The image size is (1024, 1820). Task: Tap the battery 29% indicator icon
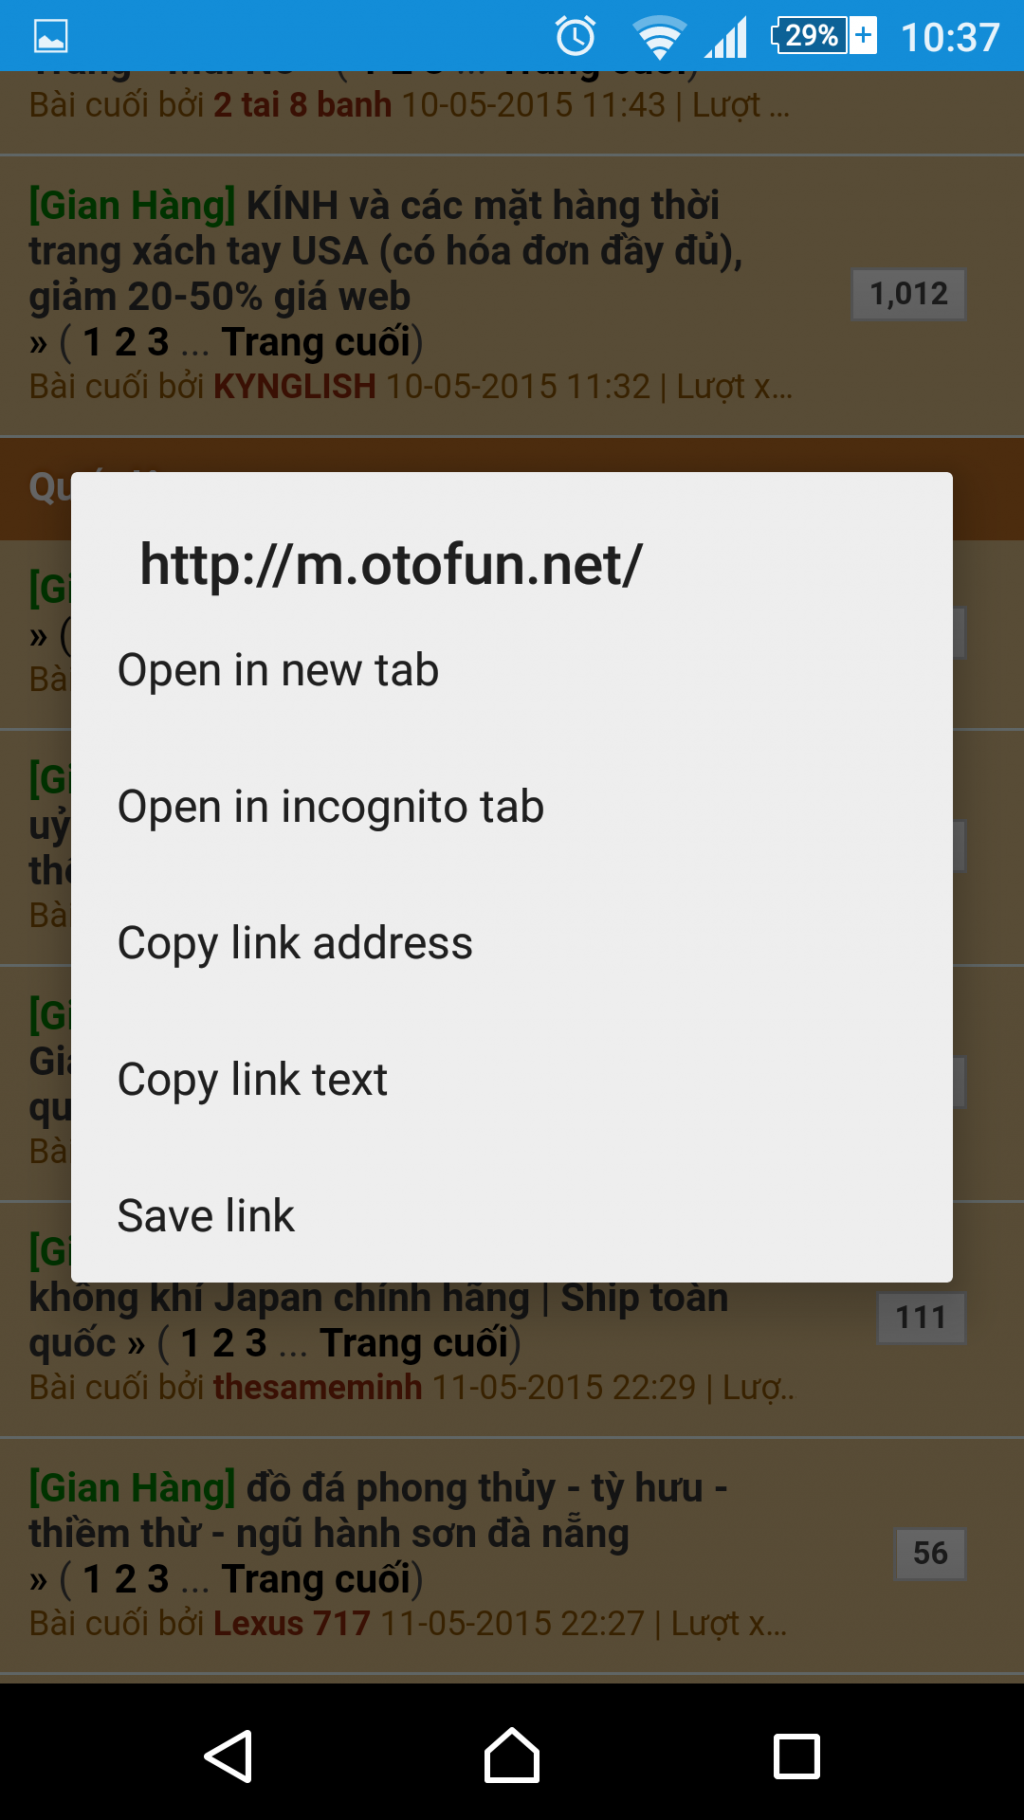pyautogui.click(x=824, y=36)
